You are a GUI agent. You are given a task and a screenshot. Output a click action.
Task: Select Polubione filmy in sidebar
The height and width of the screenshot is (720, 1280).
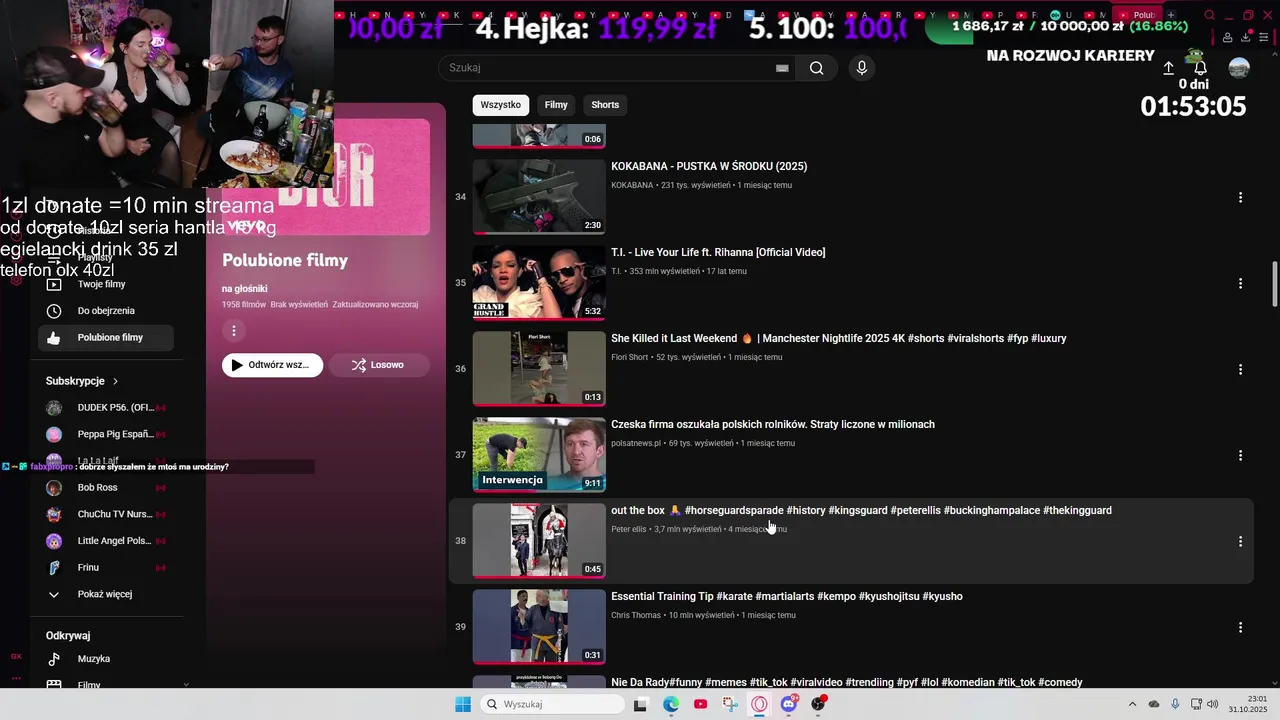(106, 338)
